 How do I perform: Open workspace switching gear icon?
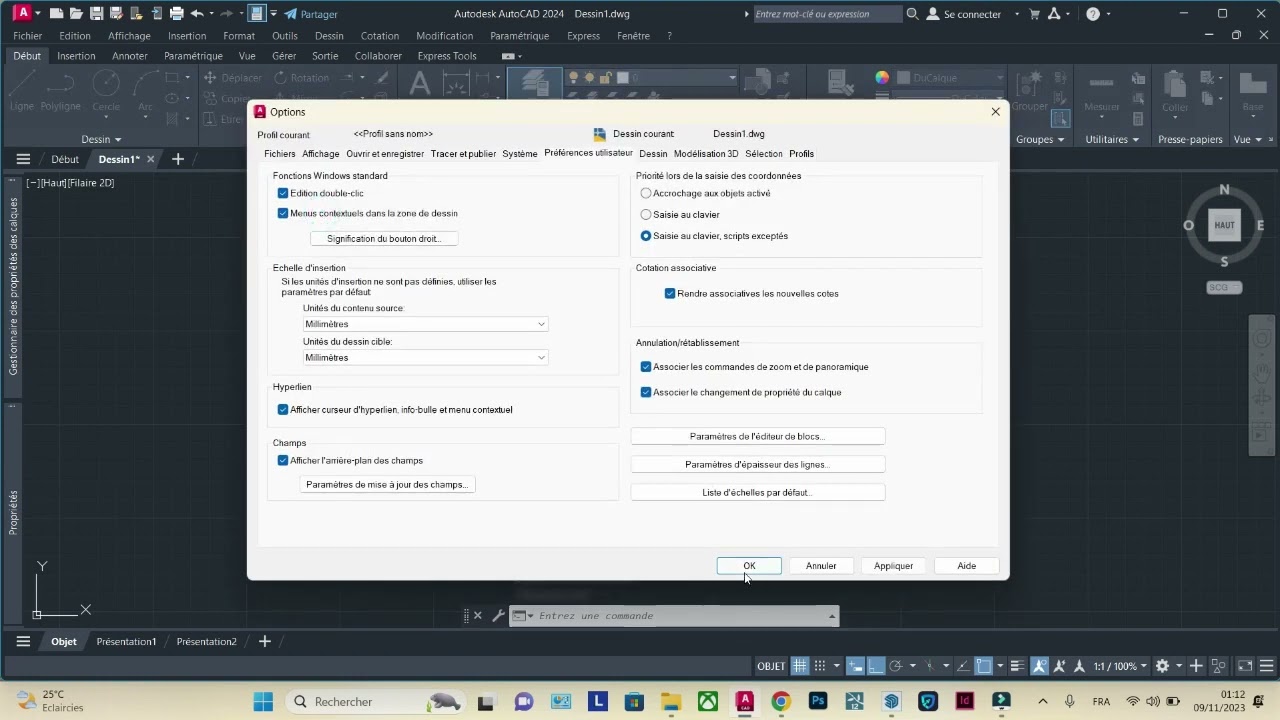click(1162, 666)
